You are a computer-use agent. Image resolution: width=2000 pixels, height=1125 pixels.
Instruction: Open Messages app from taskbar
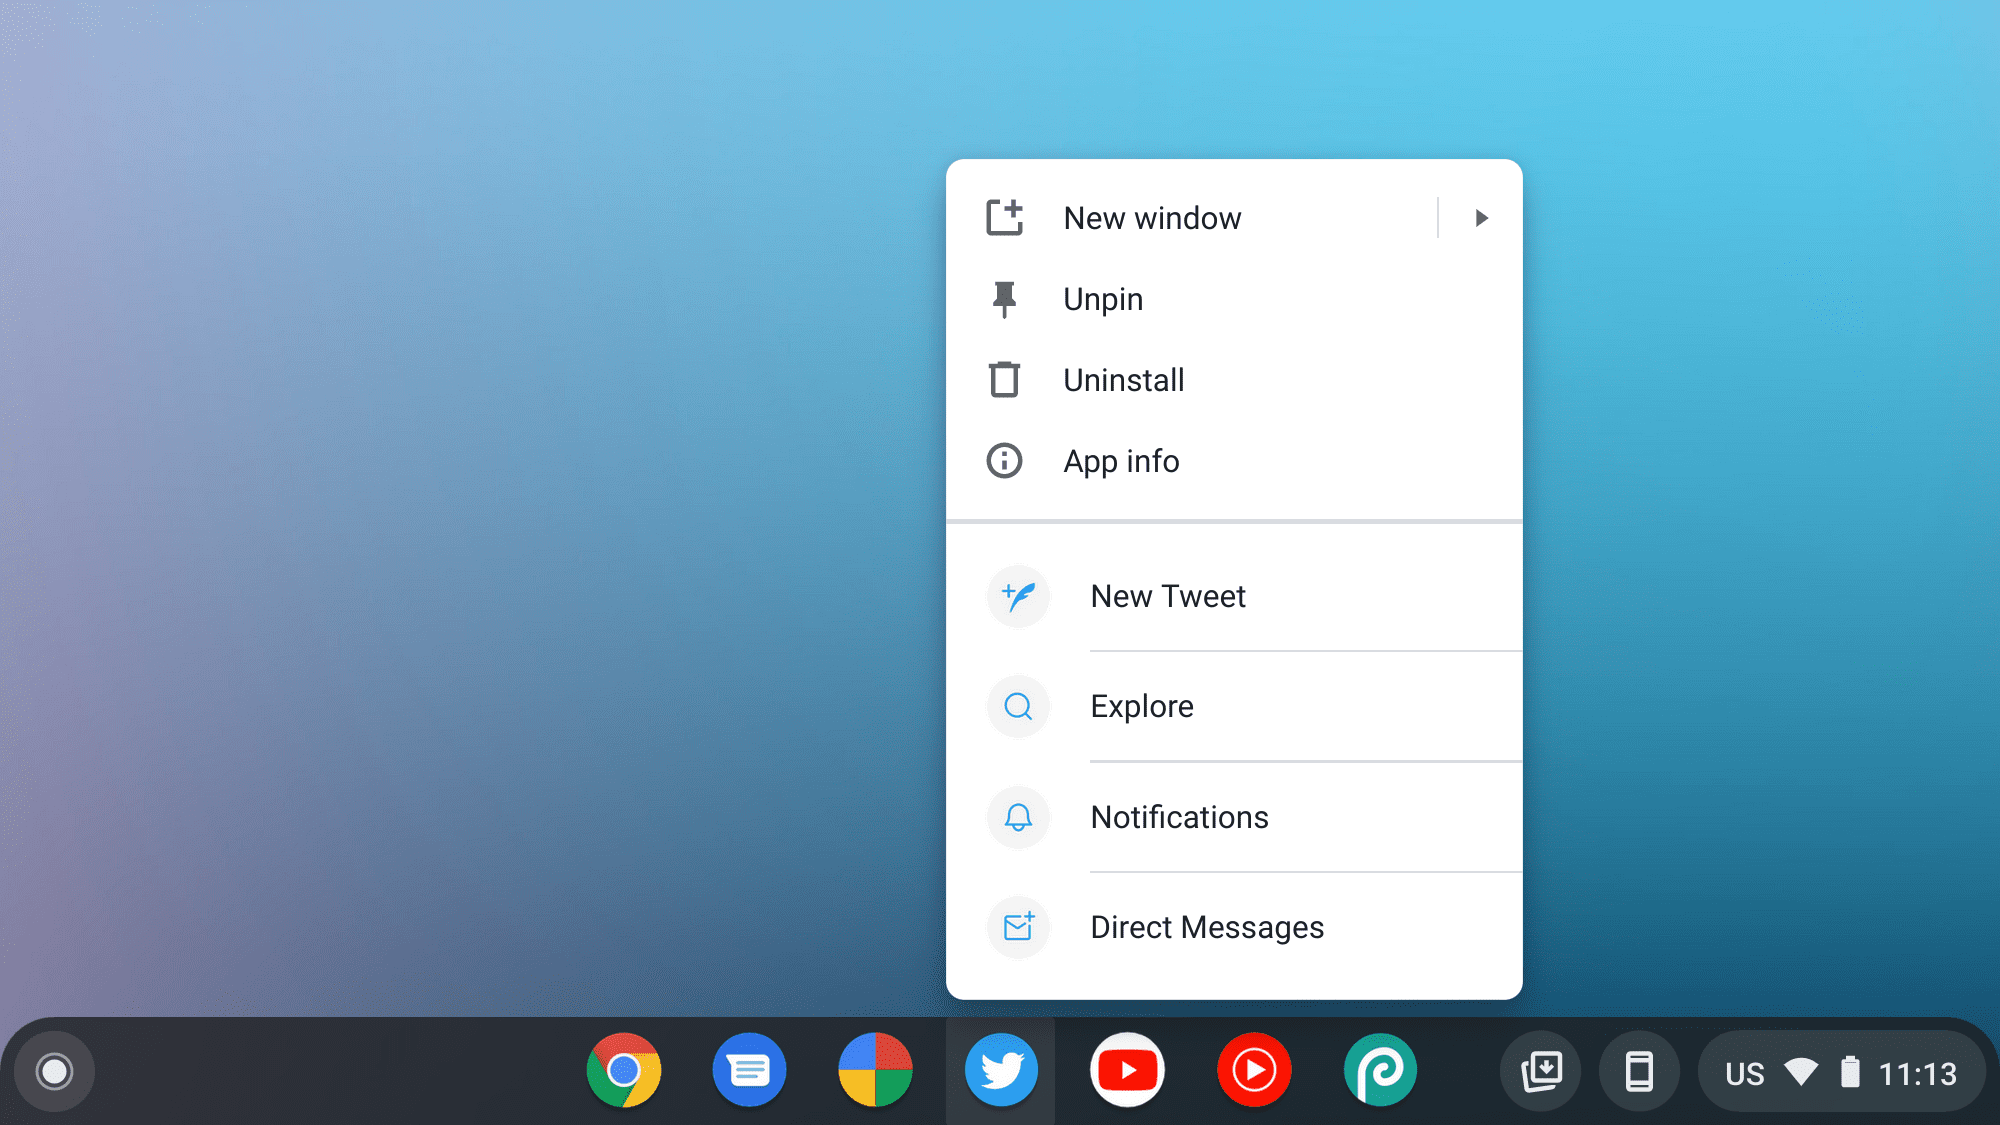click(749, 1070)
